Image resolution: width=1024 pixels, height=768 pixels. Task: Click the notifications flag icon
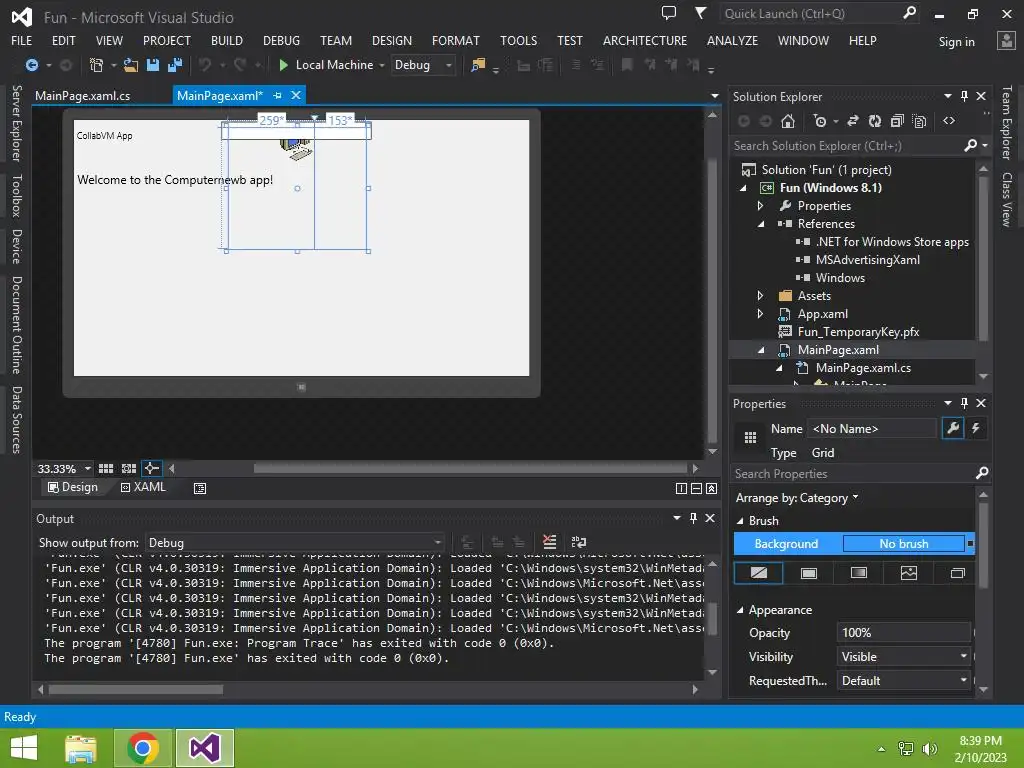pos(700,13)
